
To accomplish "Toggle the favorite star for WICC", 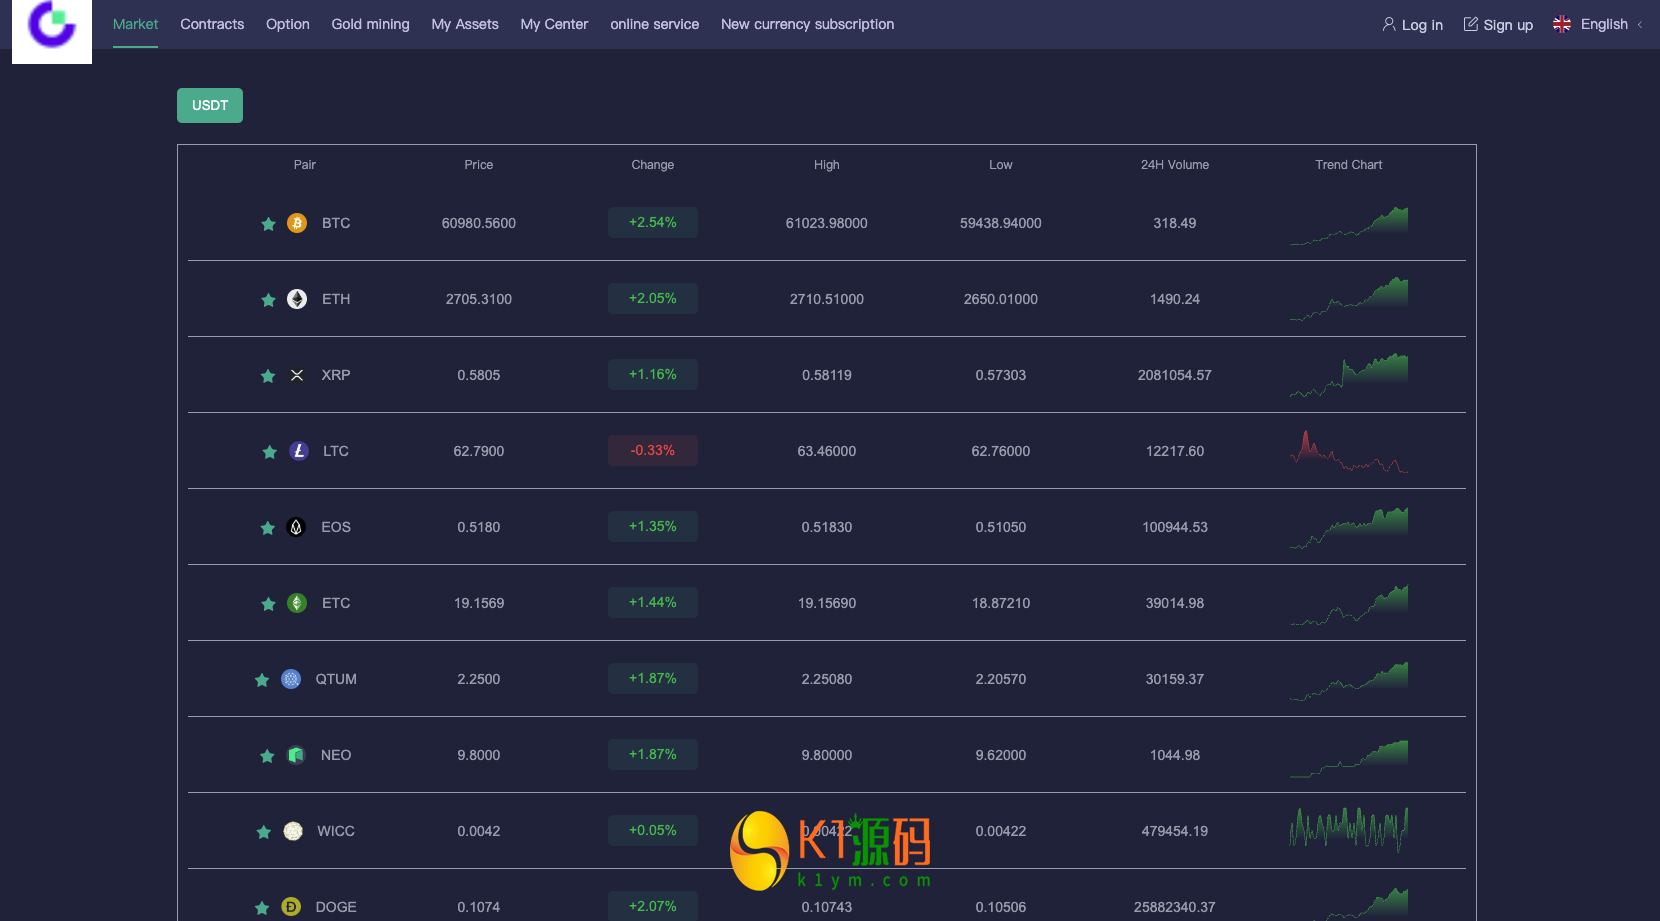I will coord(264,832).
